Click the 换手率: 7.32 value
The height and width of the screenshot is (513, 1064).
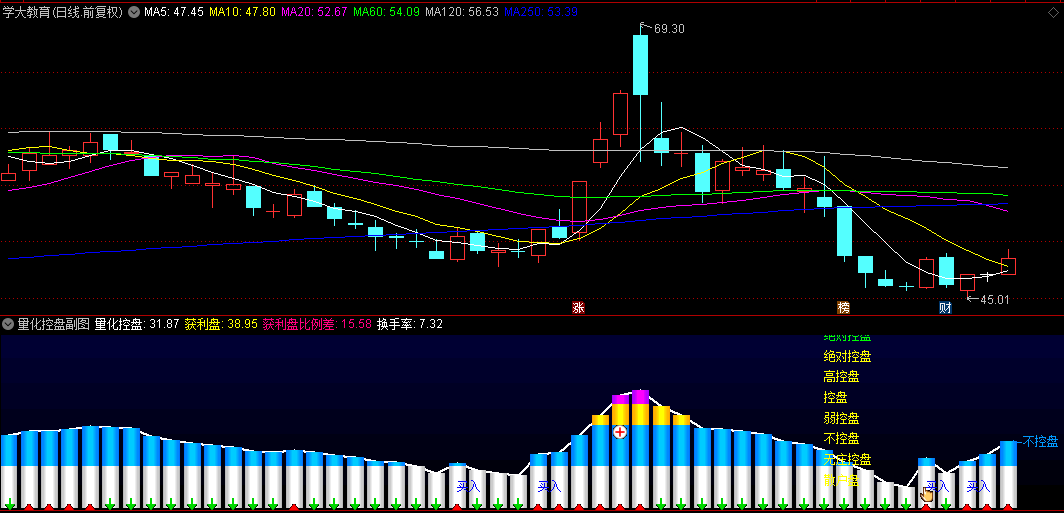(x=410, y=324)
